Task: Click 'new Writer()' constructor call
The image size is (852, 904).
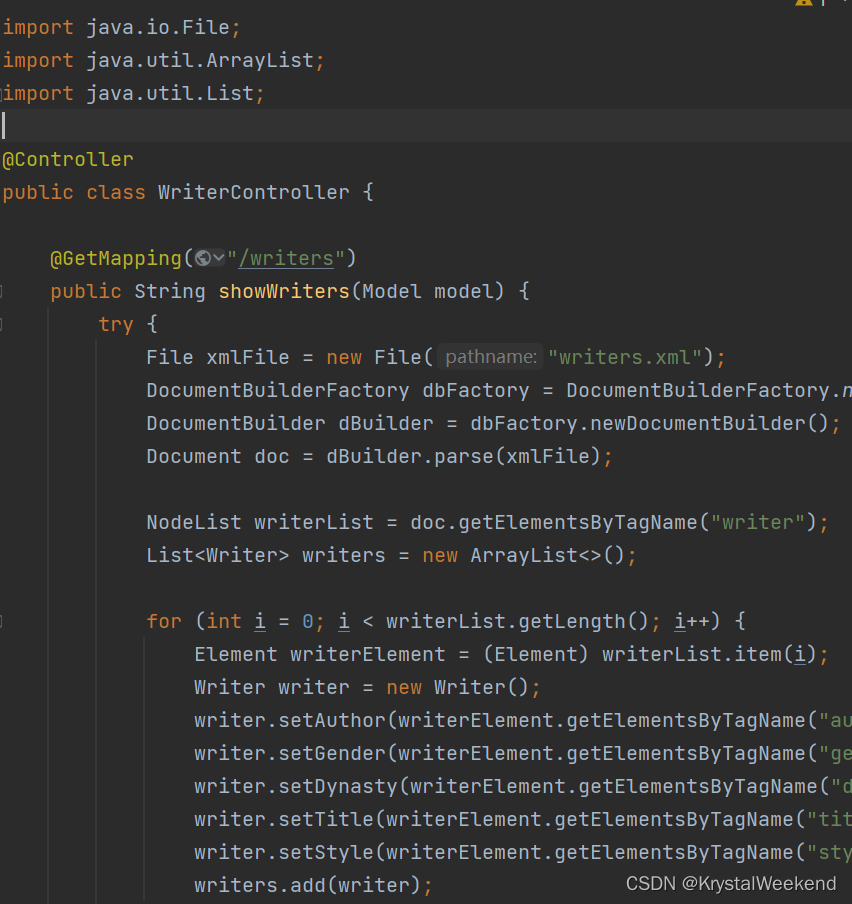Action: 458,687
